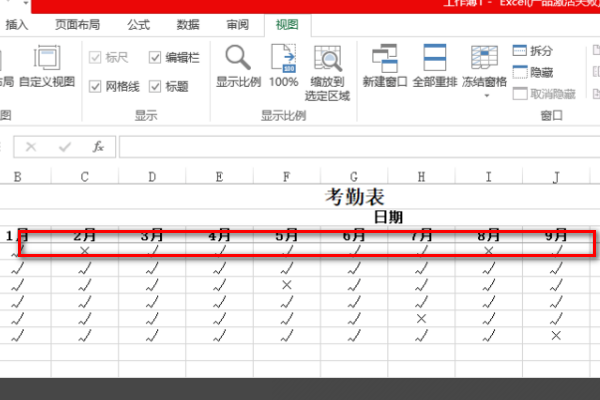600x400 pixels.
Task: Select the 3月 cell
Action: [x=152, y=235]
